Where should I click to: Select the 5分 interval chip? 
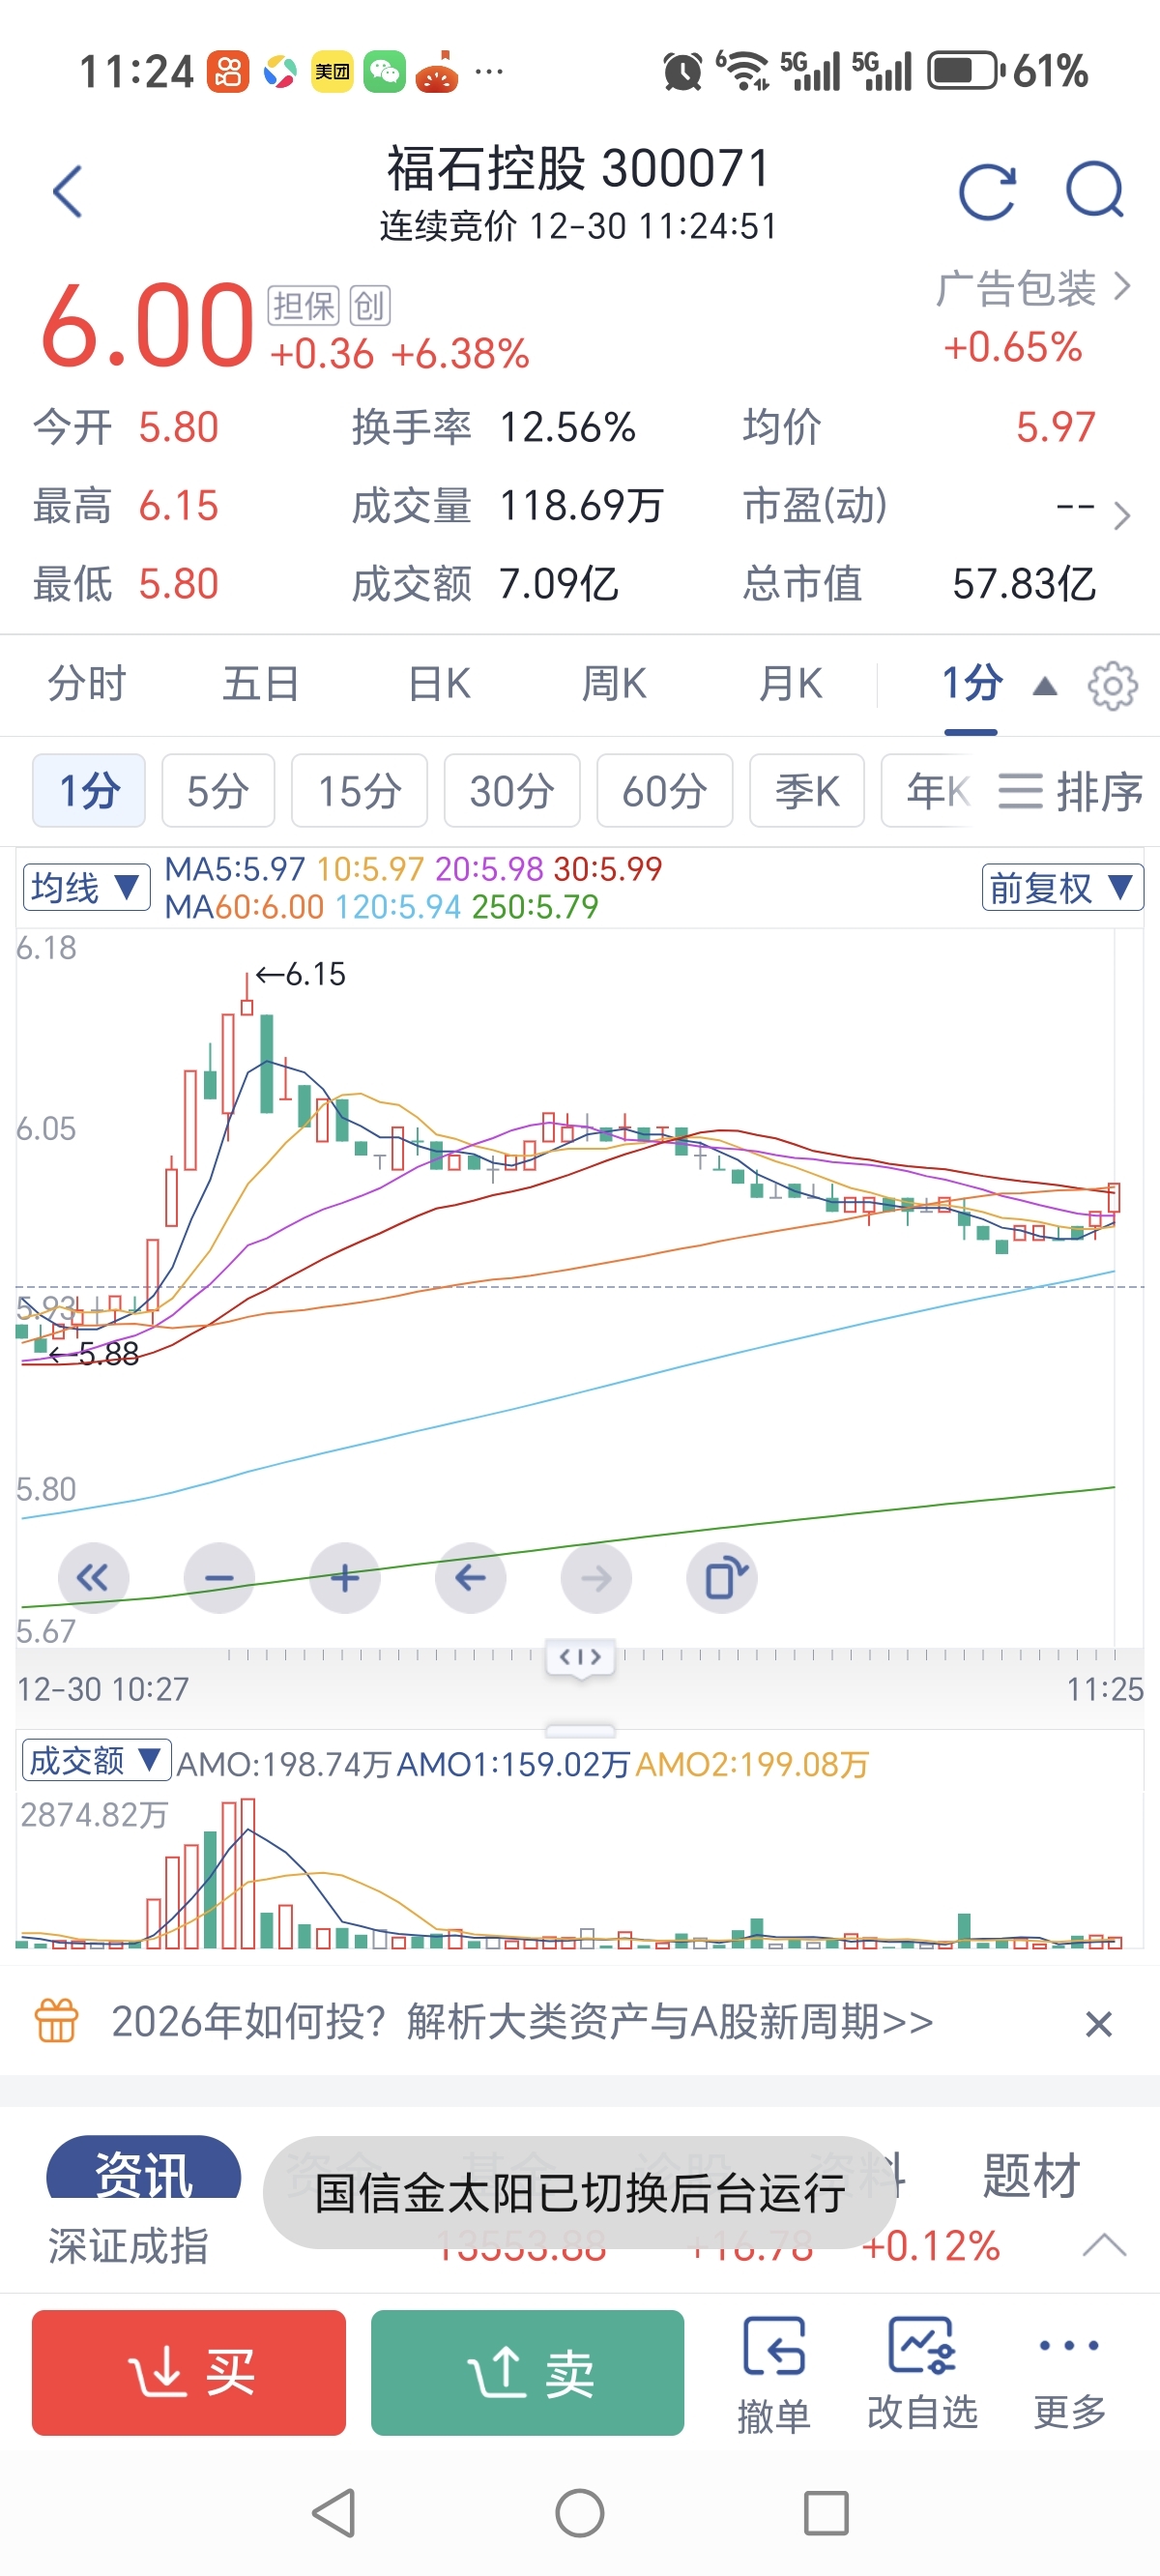tap(218, 791)
